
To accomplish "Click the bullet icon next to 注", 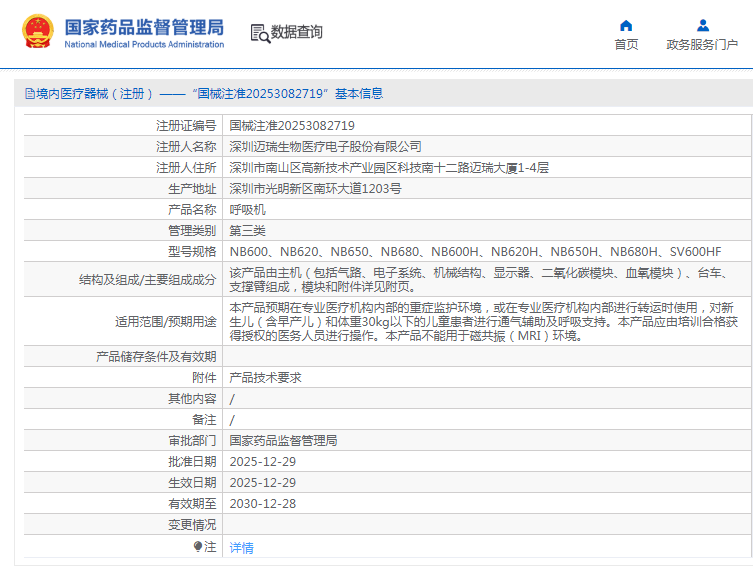I will click(198, 546).
